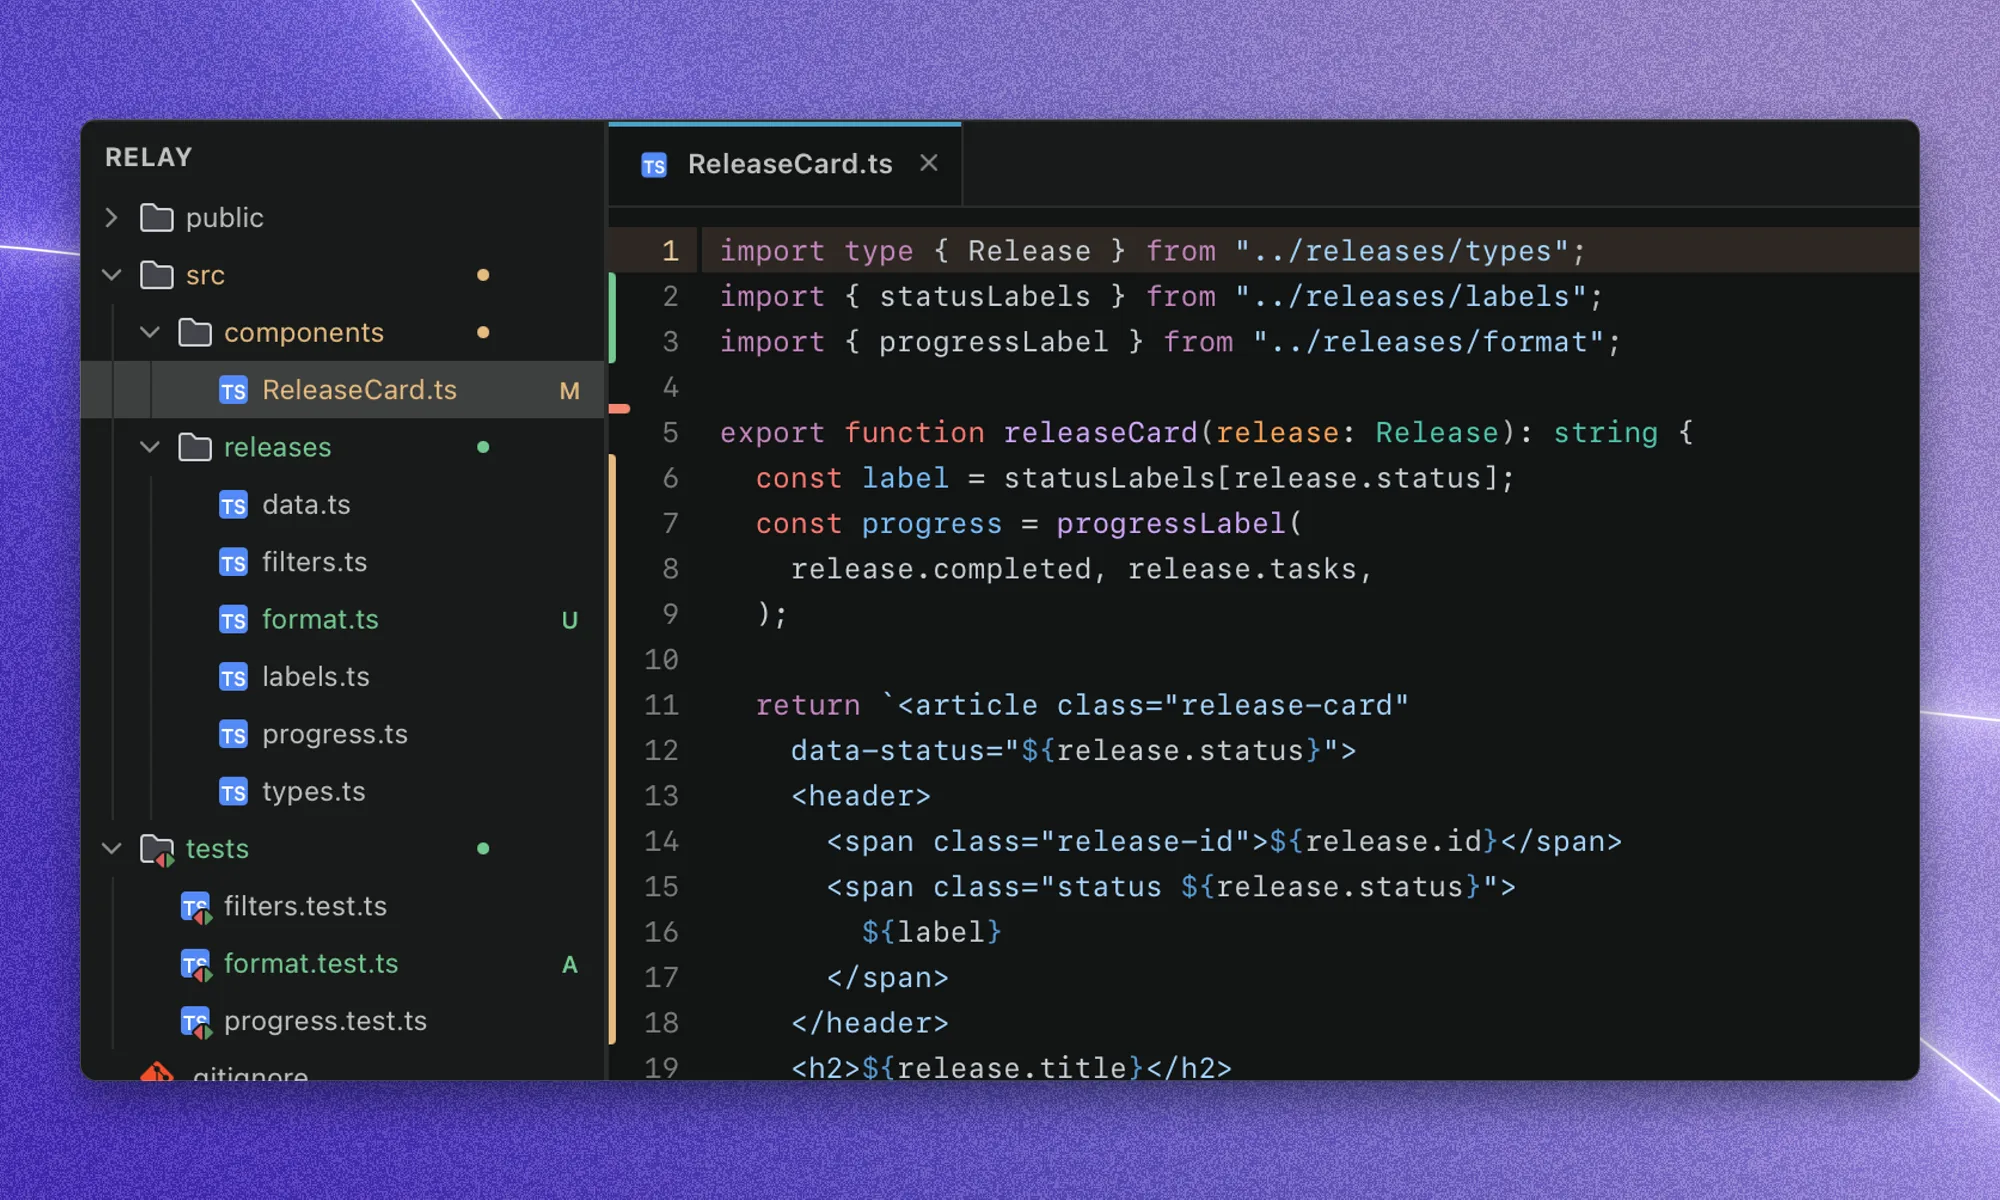The image size is (2000, 1200).
Task: Click the test file icon of filters.test.ts
Action: click(x=196, y=907)
